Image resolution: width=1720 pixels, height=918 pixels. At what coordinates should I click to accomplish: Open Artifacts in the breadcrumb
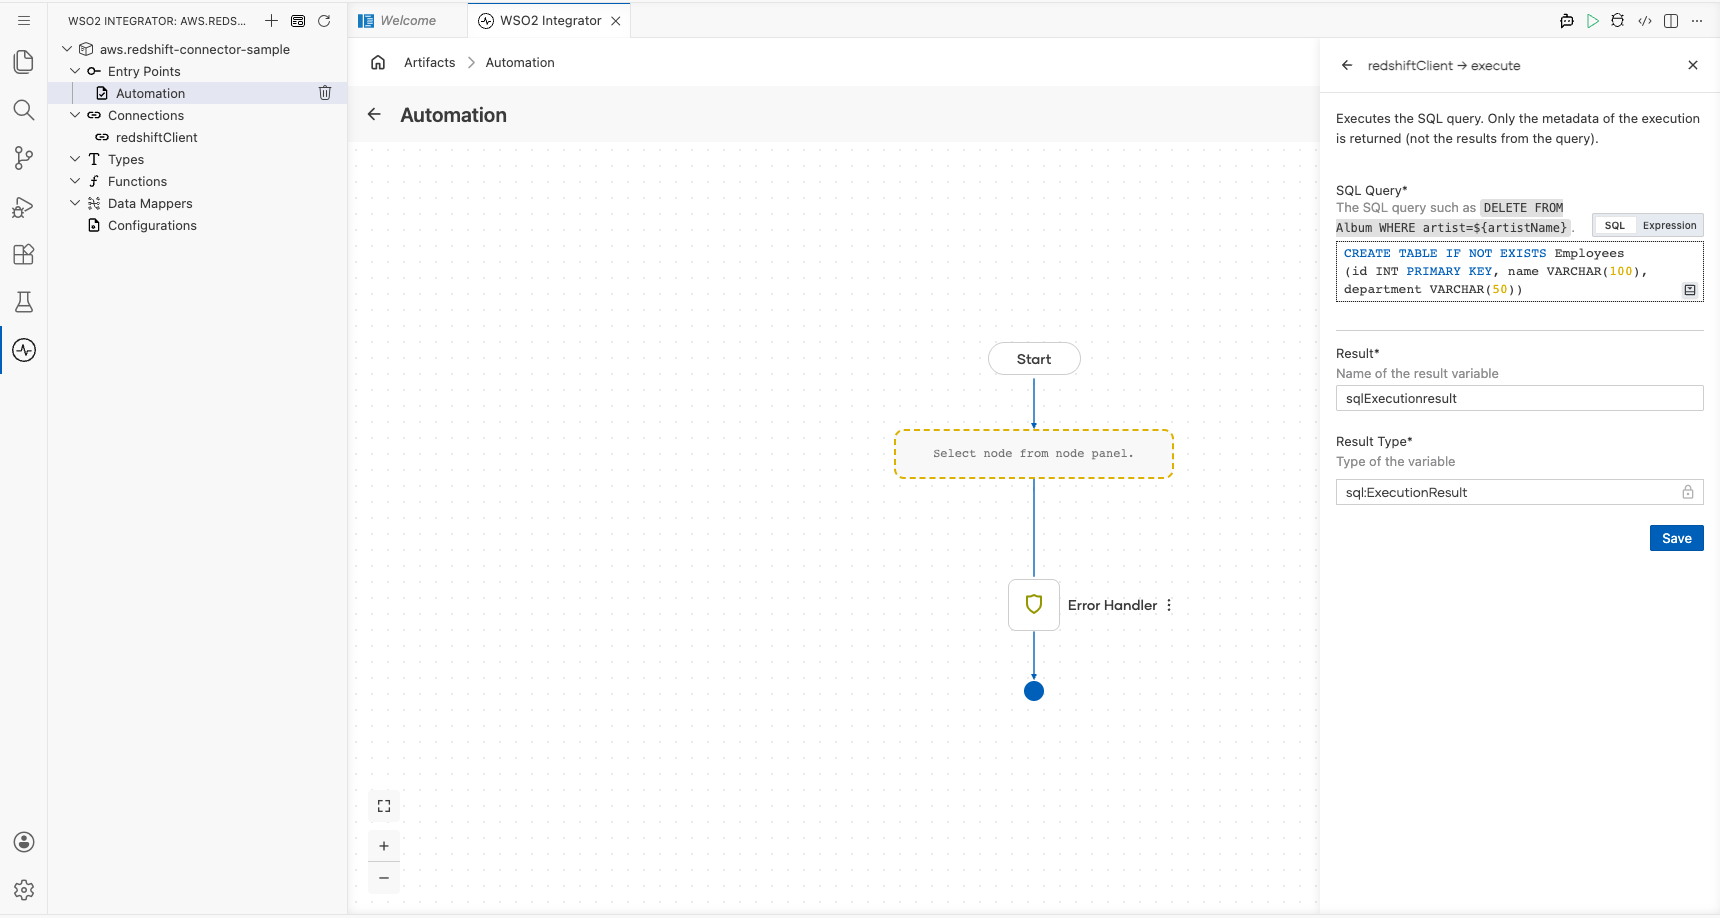pyautogui.click(x=430, y=62)
